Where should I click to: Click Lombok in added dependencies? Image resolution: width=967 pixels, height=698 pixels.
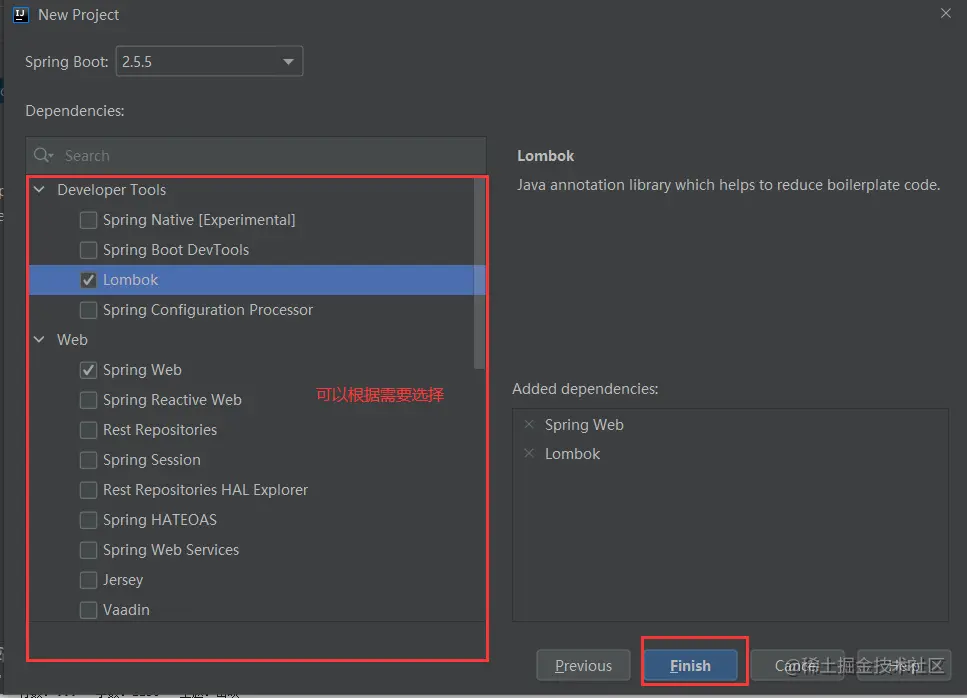[572, 454]
